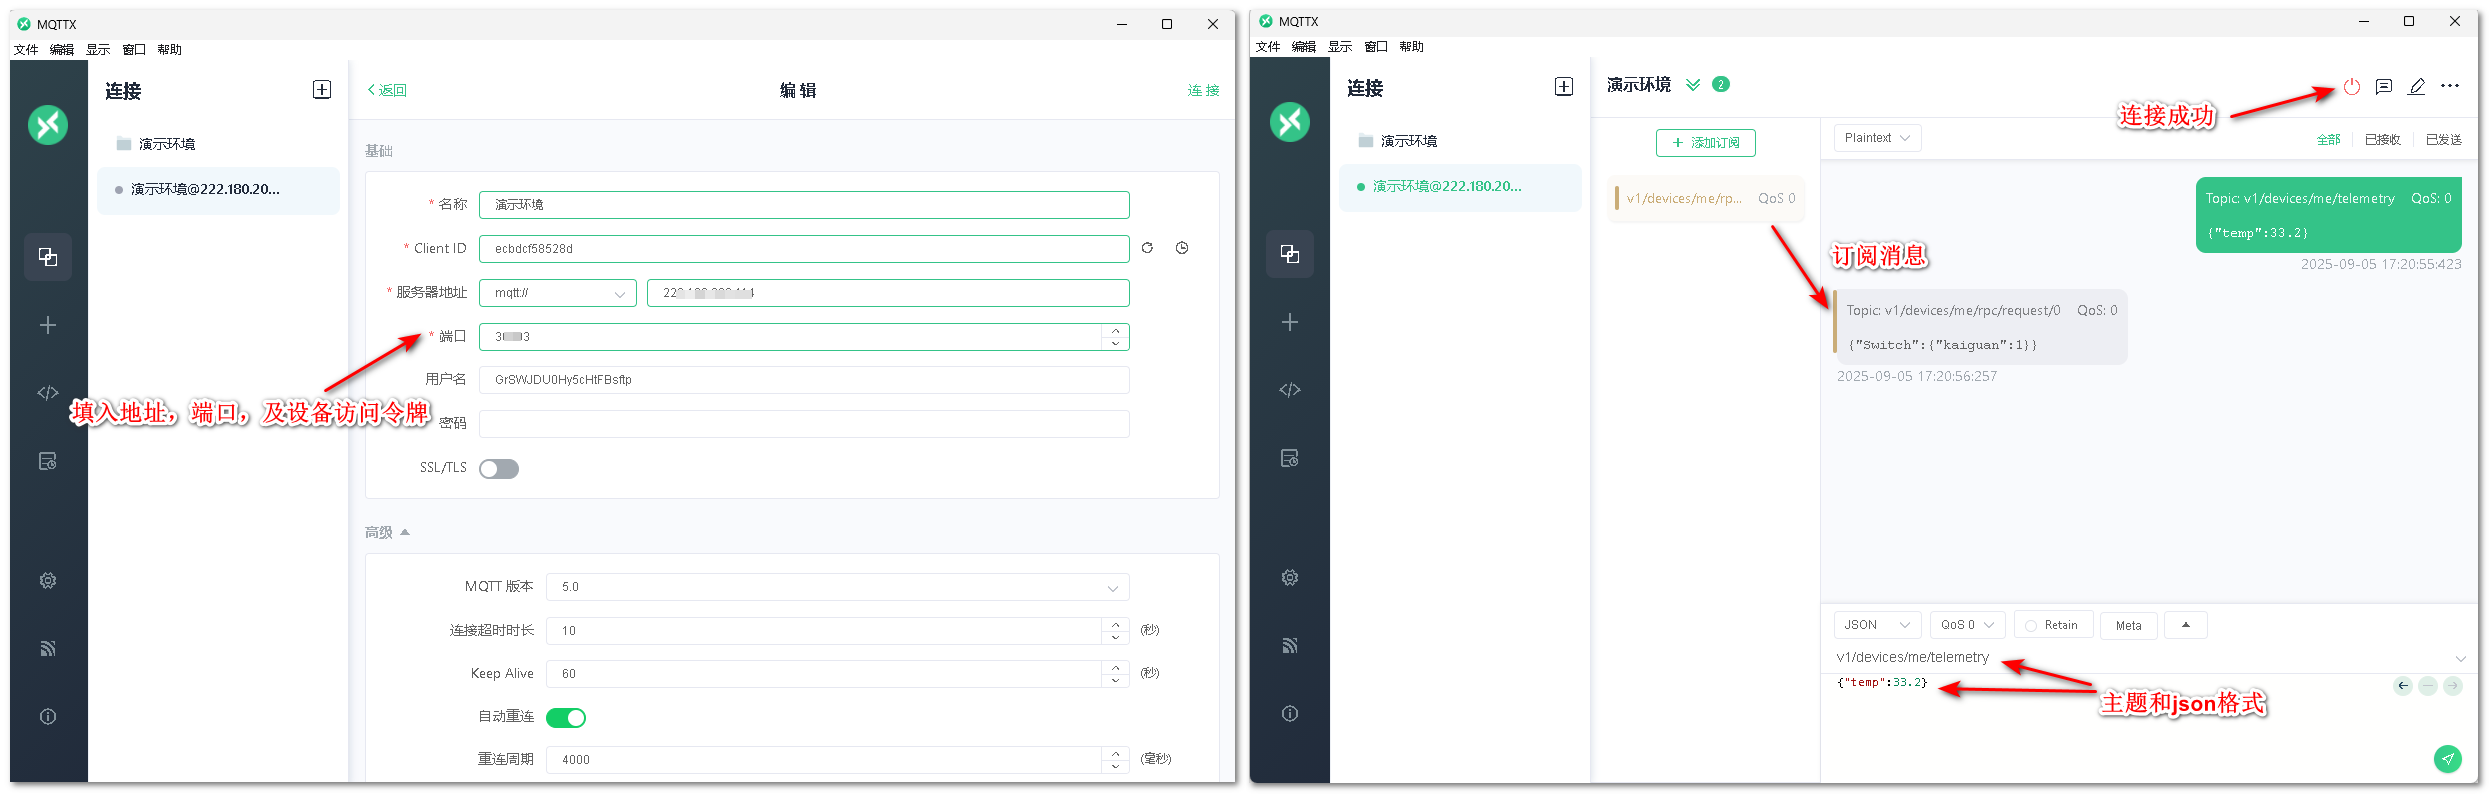The width and height of the screenshot is (2489, 794).
Task: Click the 添加订阅 button
Action: click(1705, 143)
